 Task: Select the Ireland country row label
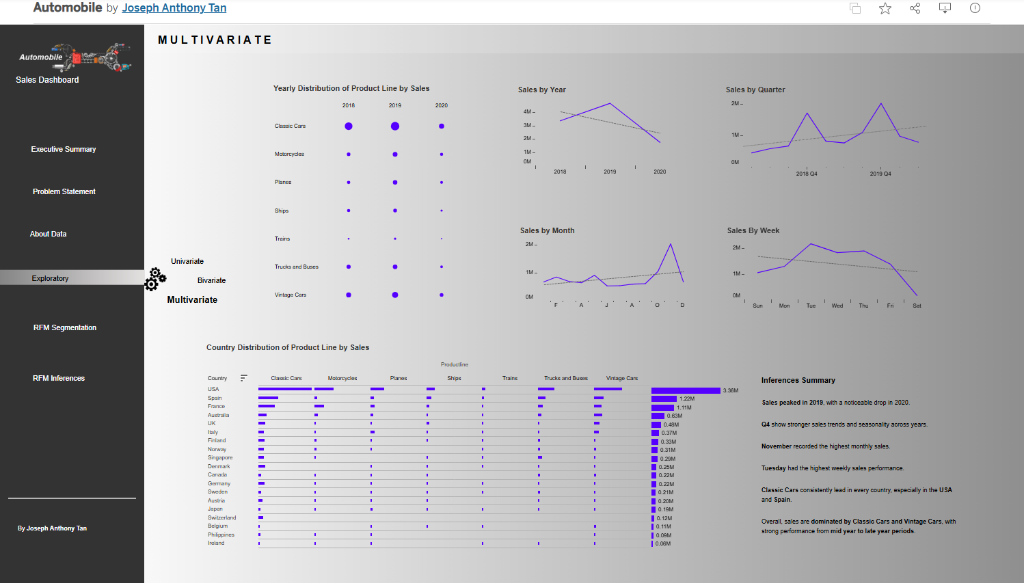[x=216, y=543]
